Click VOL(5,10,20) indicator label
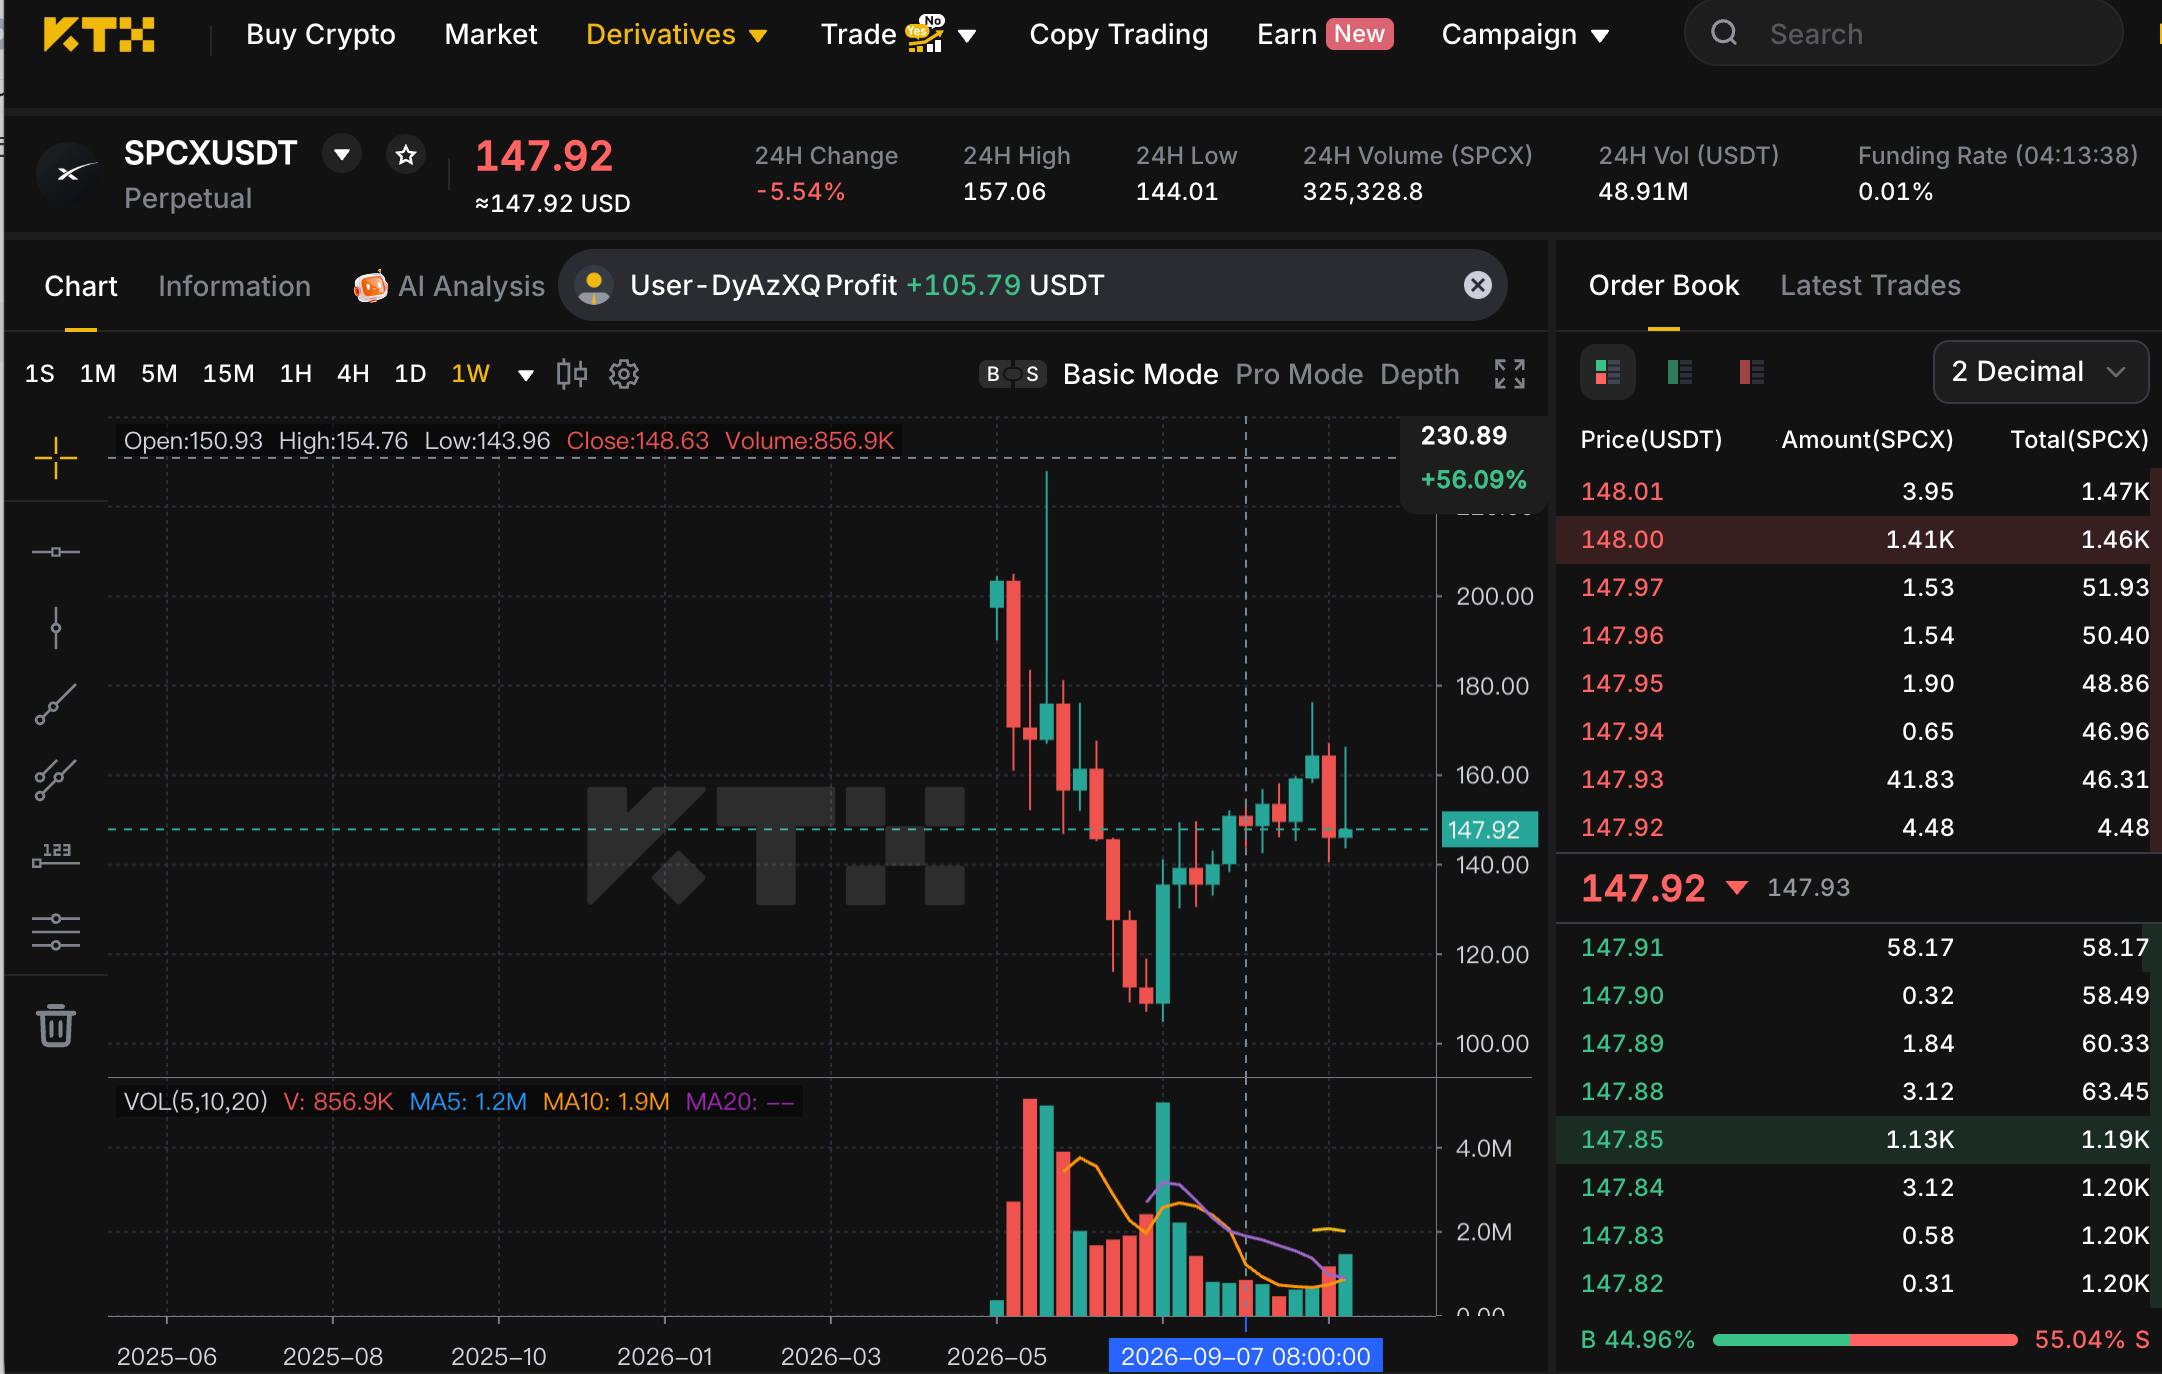Screen dimensions: 2162x1374 point(195,1101)
